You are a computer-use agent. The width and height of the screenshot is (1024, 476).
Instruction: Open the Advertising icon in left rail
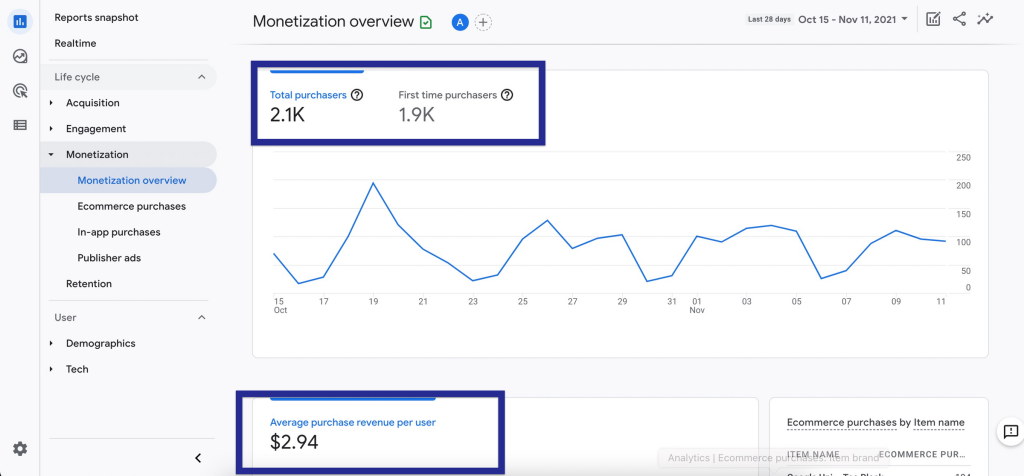[x=20, y=91]
